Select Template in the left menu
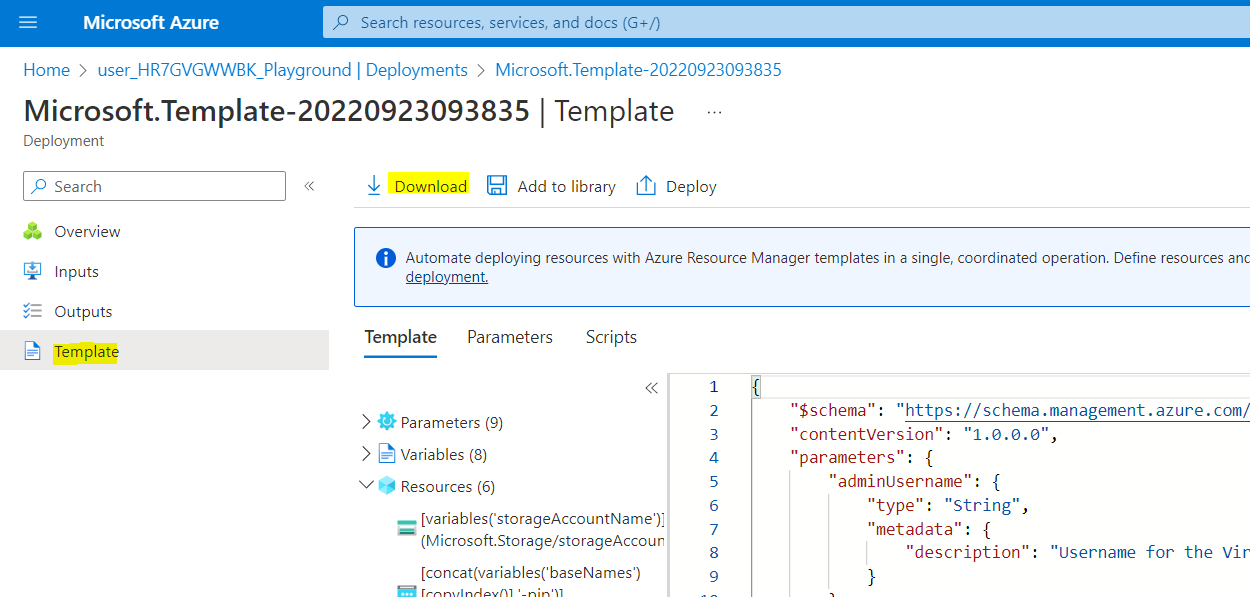 [86, 351]
